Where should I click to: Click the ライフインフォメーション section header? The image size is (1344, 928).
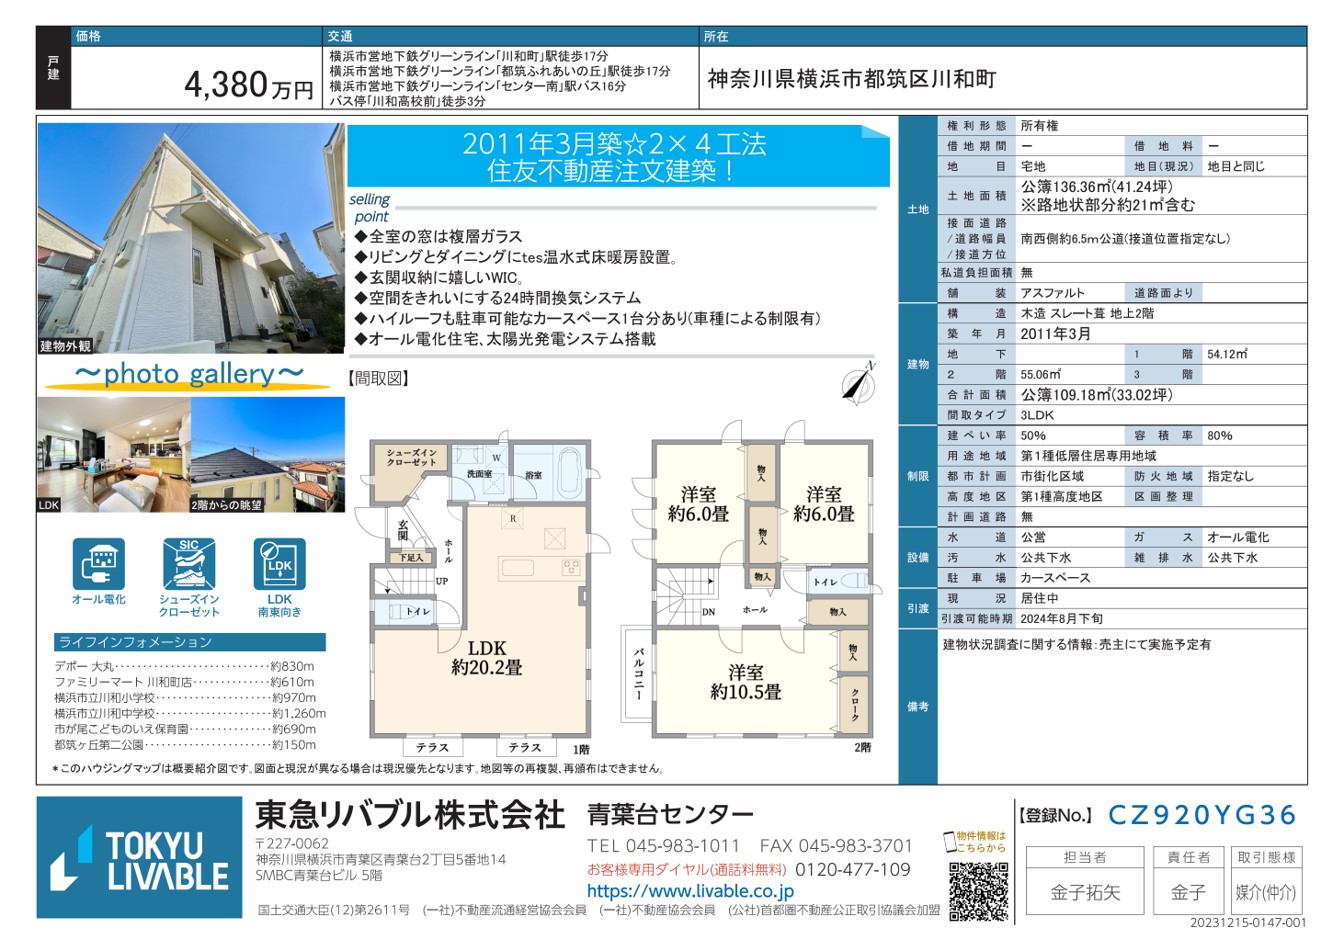(190, 642)
